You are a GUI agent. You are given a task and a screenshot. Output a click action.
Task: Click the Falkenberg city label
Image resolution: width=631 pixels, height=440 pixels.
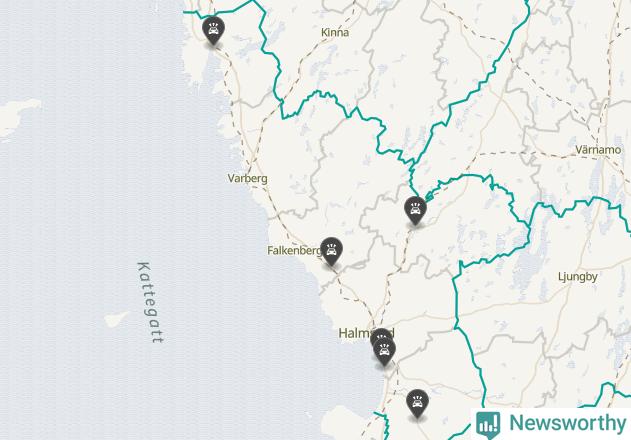click(x=294, y=251)
